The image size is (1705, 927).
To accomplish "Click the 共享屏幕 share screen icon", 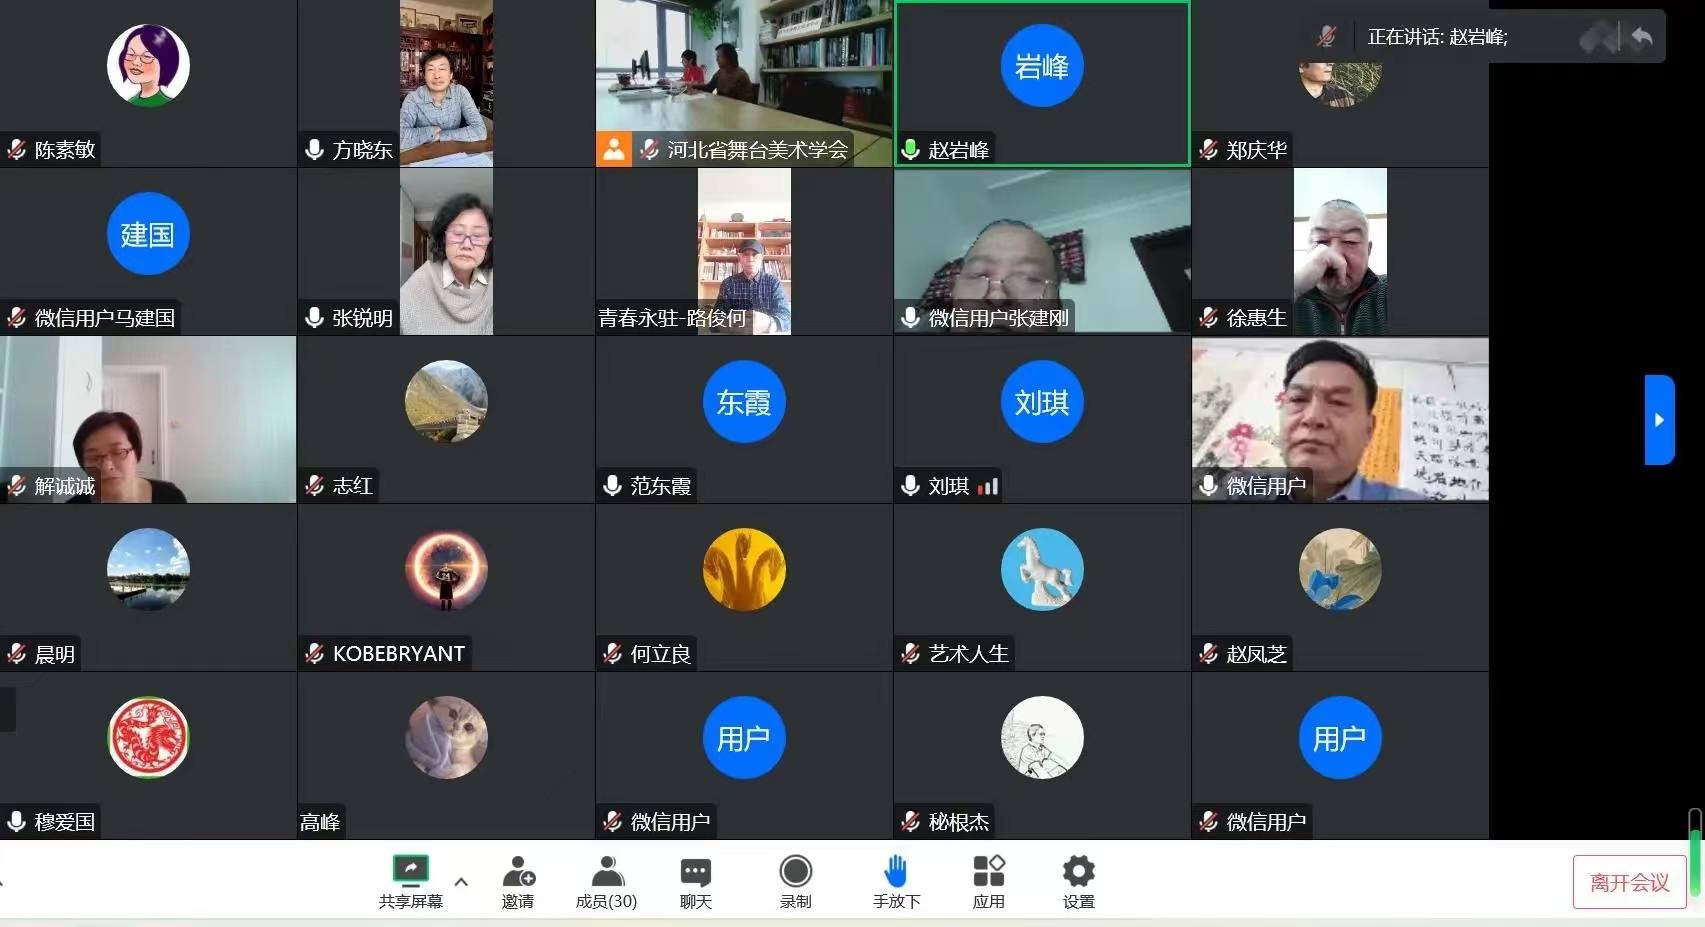I will point(410,871).
